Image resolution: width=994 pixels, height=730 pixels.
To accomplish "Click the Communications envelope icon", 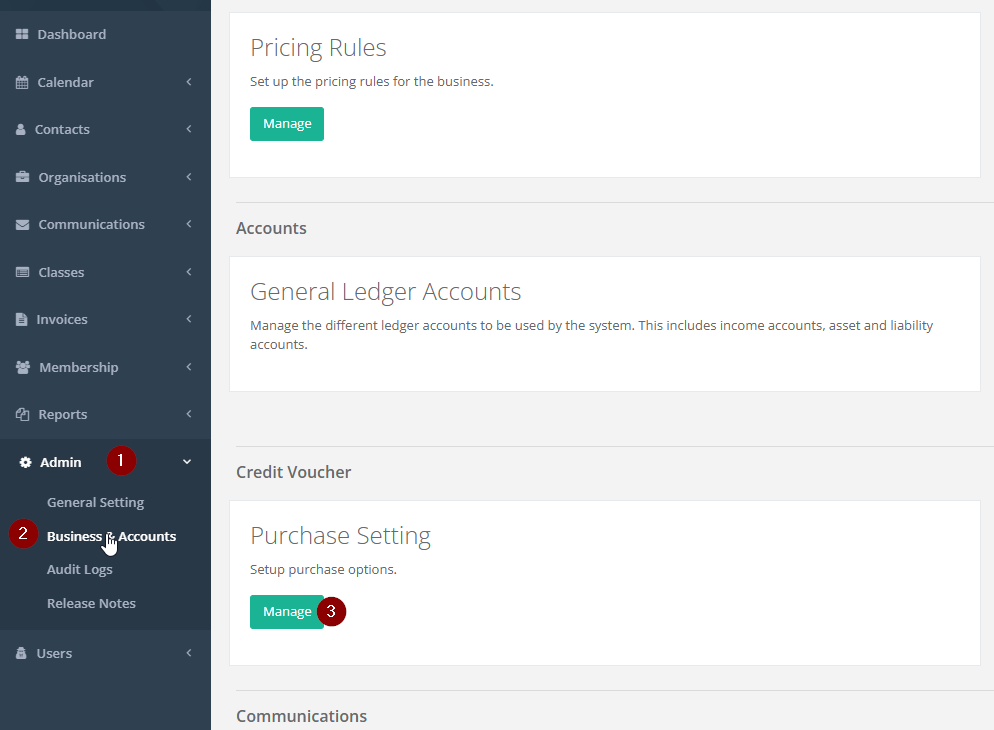I will pyautogui.click(x=22, y=225).
